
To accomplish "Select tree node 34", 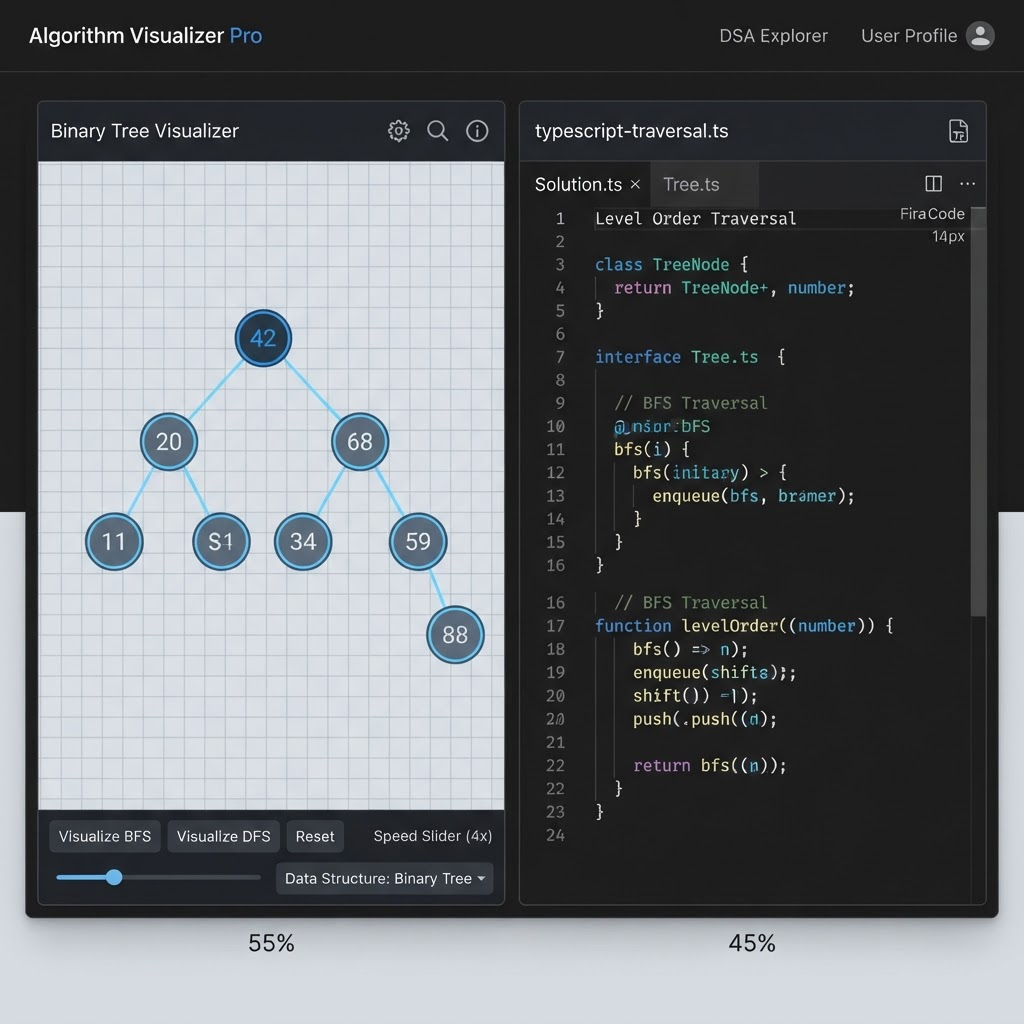I will 303,541.
